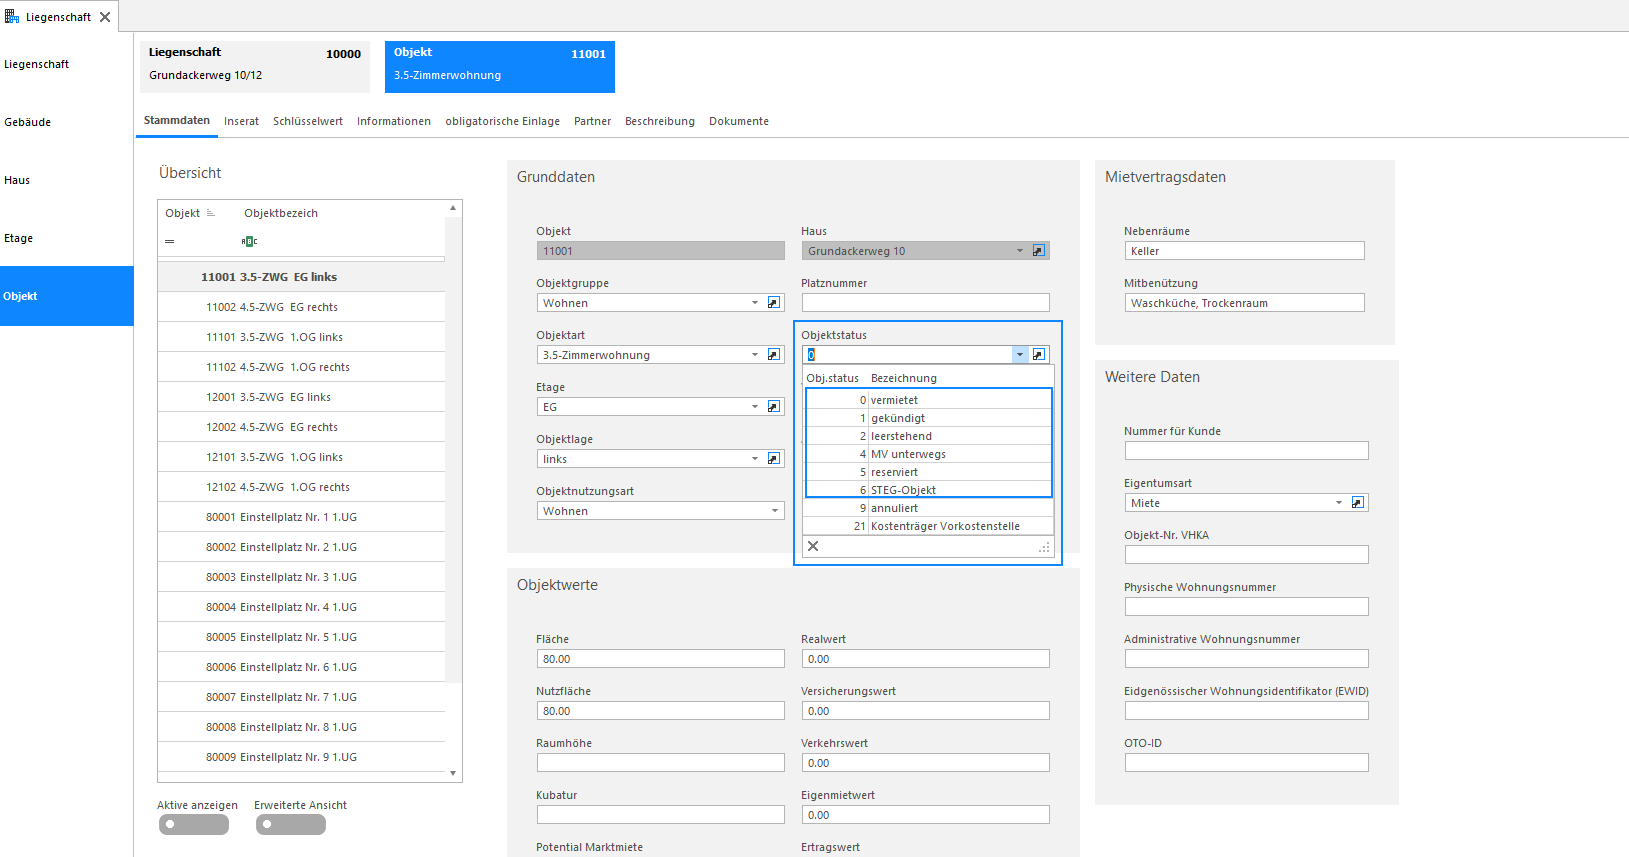Click the equals filter icon under Objekt column
The image size is (1629, 857).
170,241
